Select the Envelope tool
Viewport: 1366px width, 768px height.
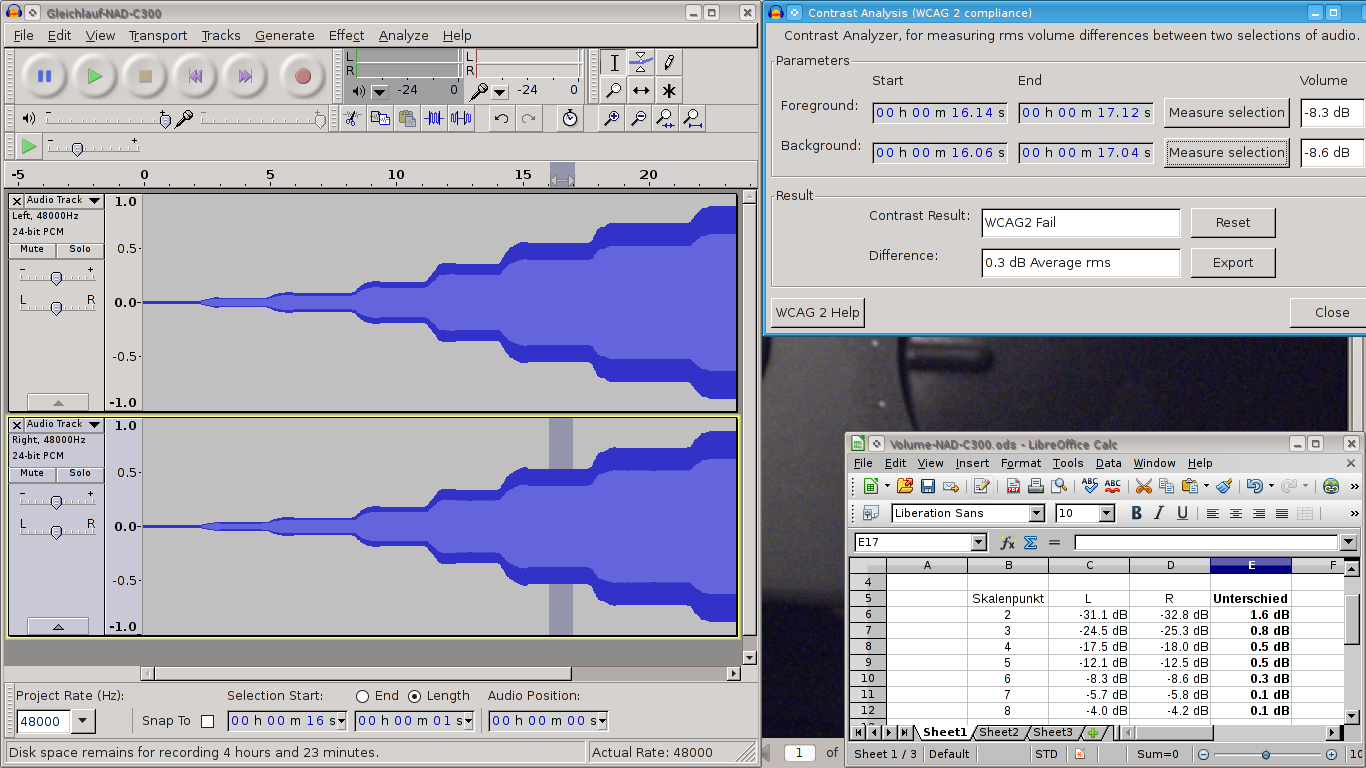(641, 62)
